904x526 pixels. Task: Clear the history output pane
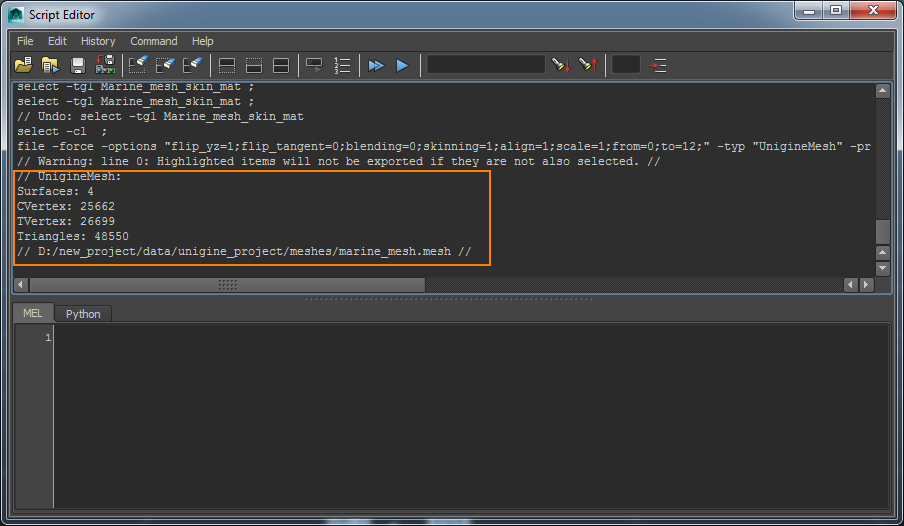138,65
